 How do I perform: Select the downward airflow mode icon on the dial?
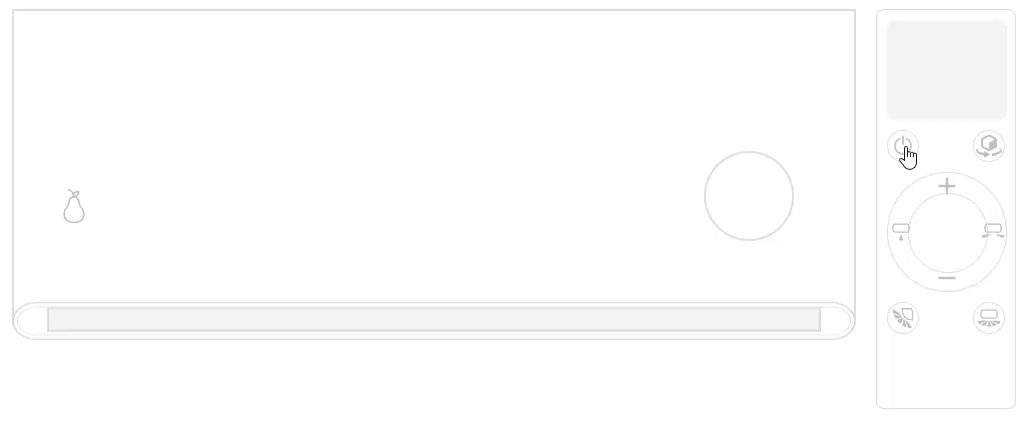coord(900,230)
